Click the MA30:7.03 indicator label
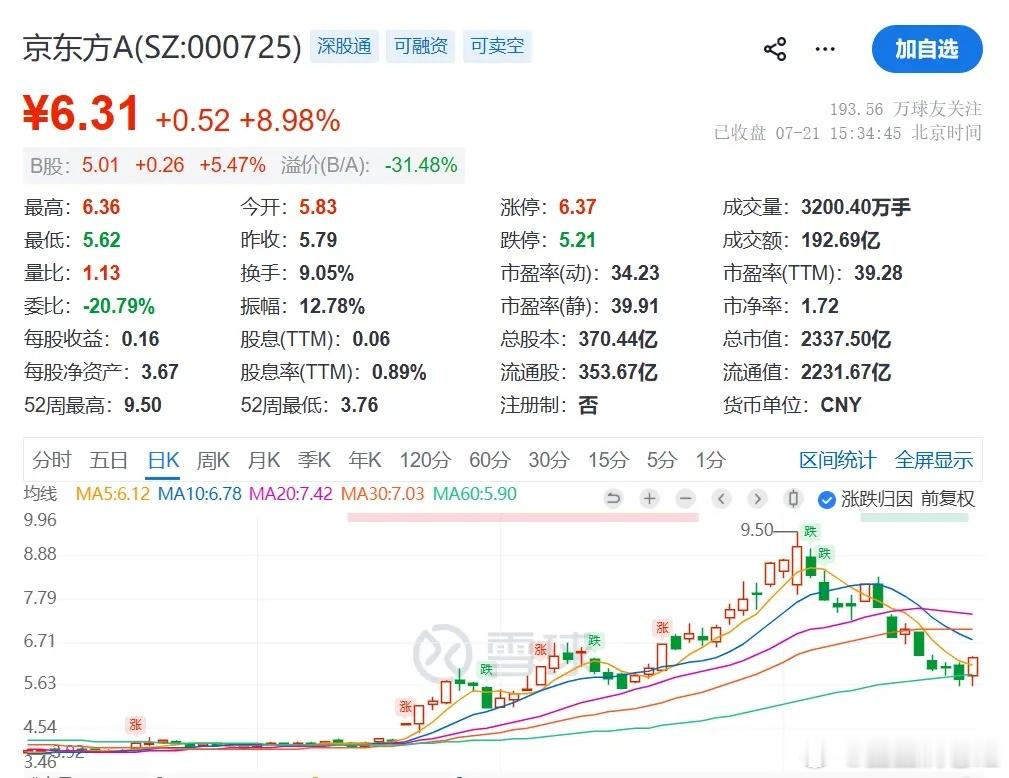Image resolution: width=1009 pixels, height=778 pixels. click(x=382, y=494)
